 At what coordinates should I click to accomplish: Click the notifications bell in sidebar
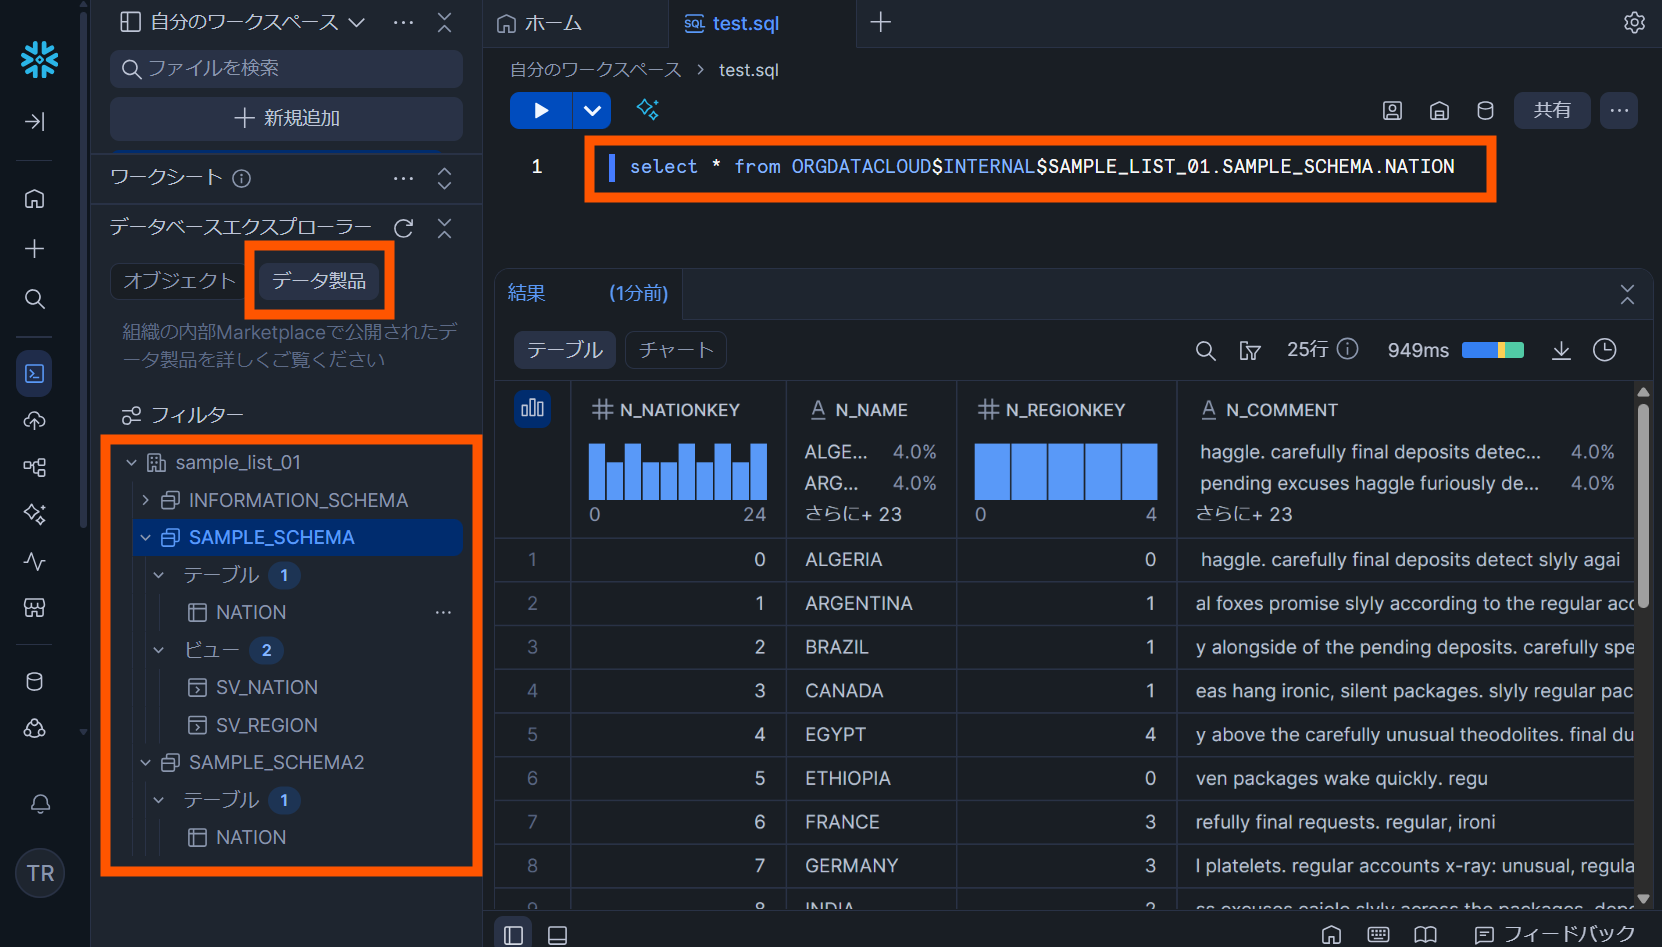coord(40,804)
